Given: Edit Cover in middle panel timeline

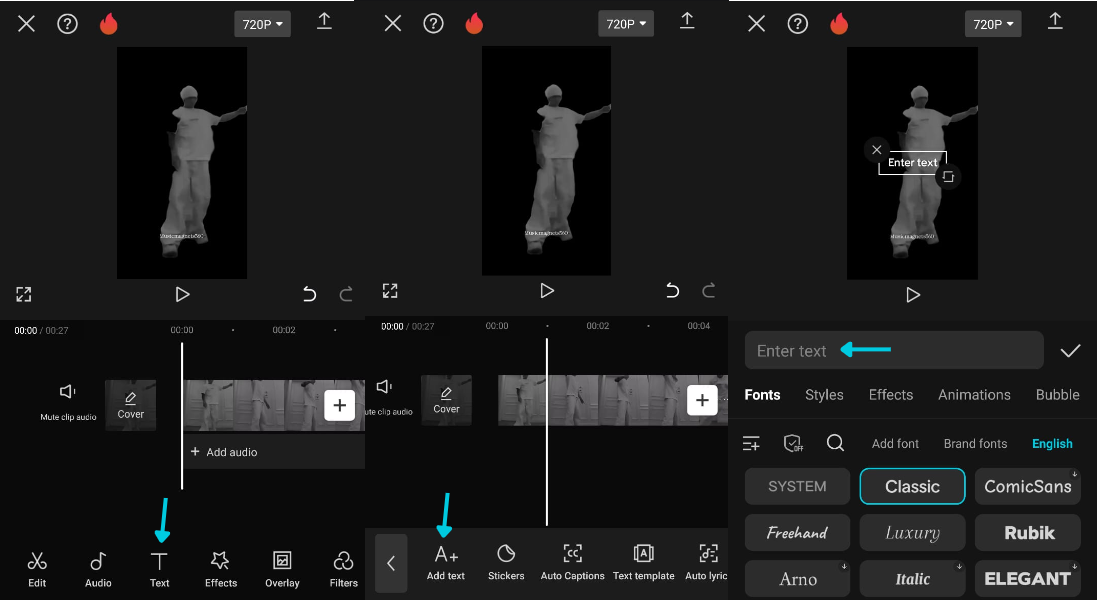Looking at the screenshot, I should tap(446, 400).
